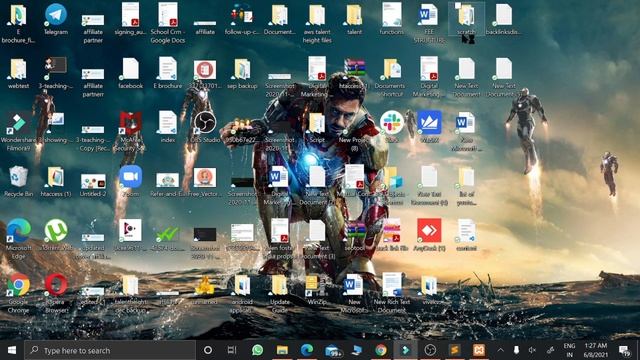Open the 1:27 AM clock and calendar

coord(596,350)
